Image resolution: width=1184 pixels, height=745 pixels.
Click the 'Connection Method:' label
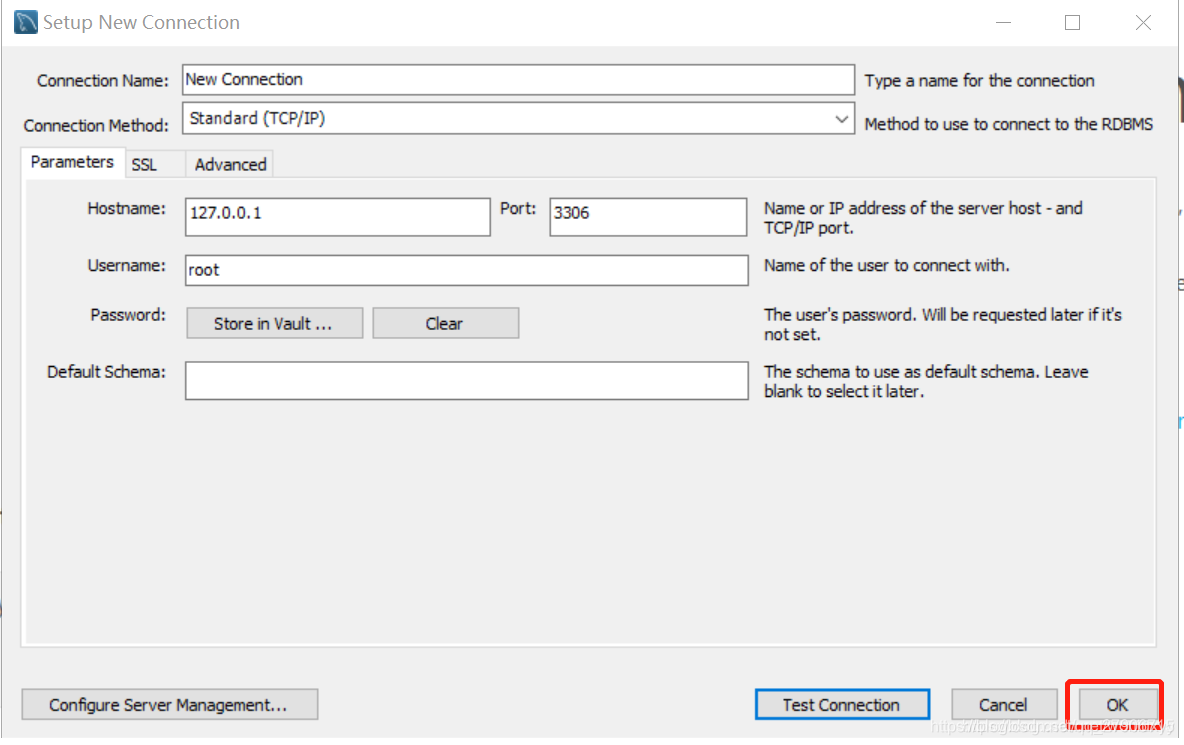96,125
